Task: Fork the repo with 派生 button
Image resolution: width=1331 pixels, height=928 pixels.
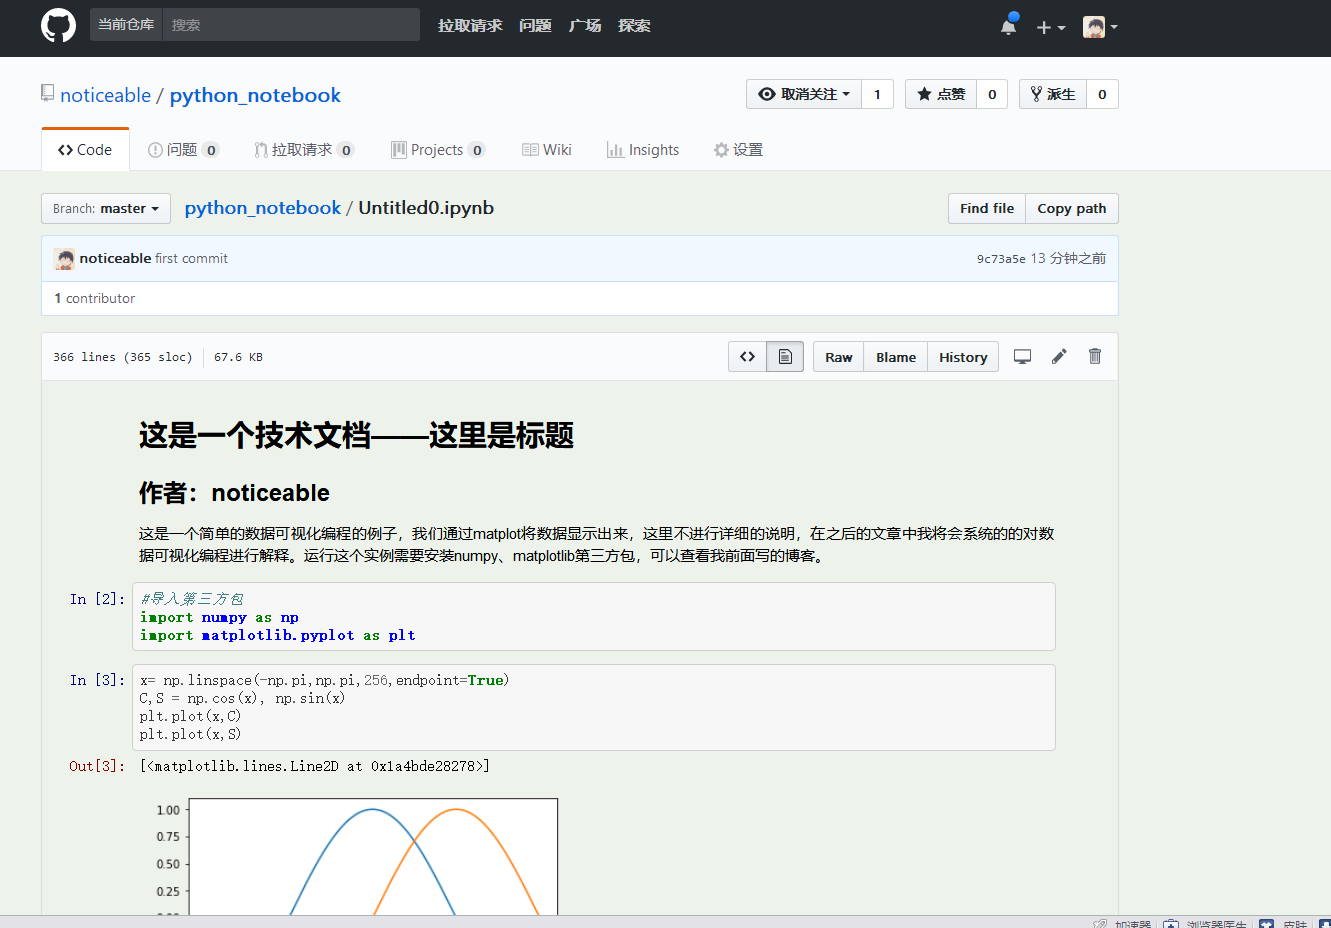Action: 1053,94
